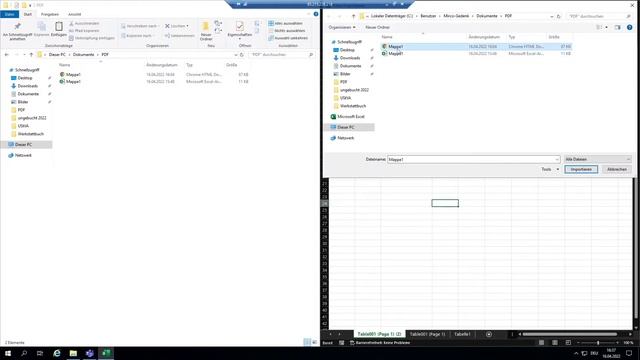Click Dieser PC in Explorer breadcrumb
Screen dimensions: 640x360
coord(57,54)
